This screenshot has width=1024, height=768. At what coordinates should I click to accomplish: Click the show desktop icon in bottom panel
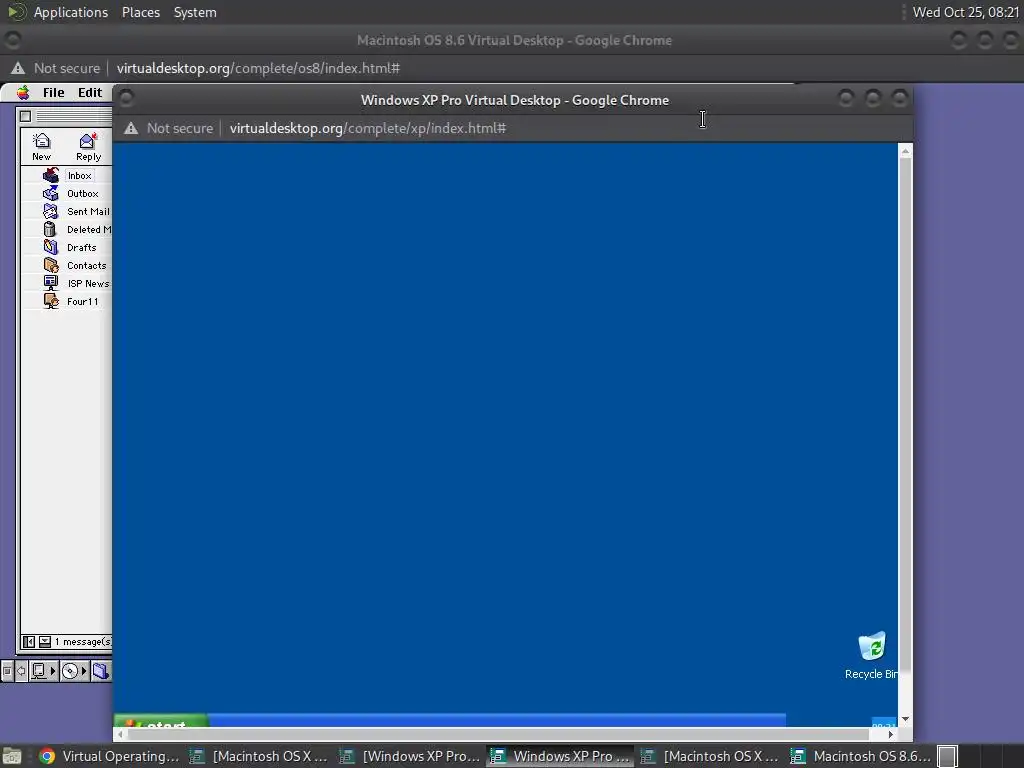[x=12, y=756]
